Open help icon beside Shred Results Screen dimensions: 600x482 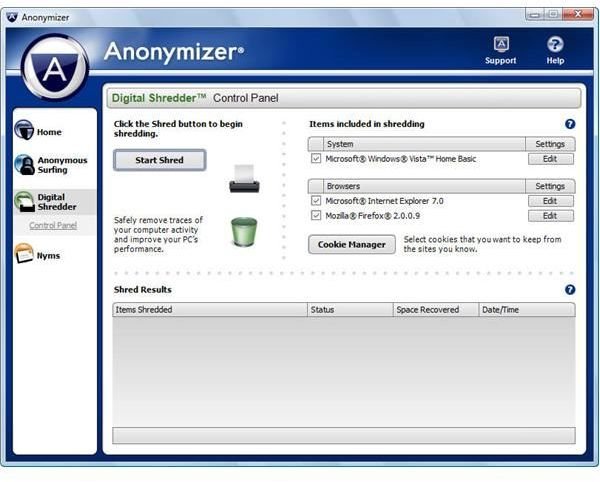(570, 290)
